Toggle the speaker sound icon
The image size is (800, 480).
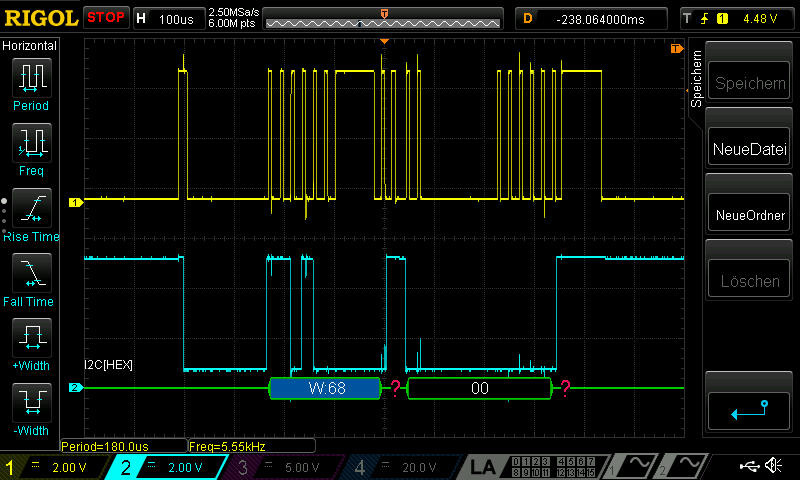(773, 466)
